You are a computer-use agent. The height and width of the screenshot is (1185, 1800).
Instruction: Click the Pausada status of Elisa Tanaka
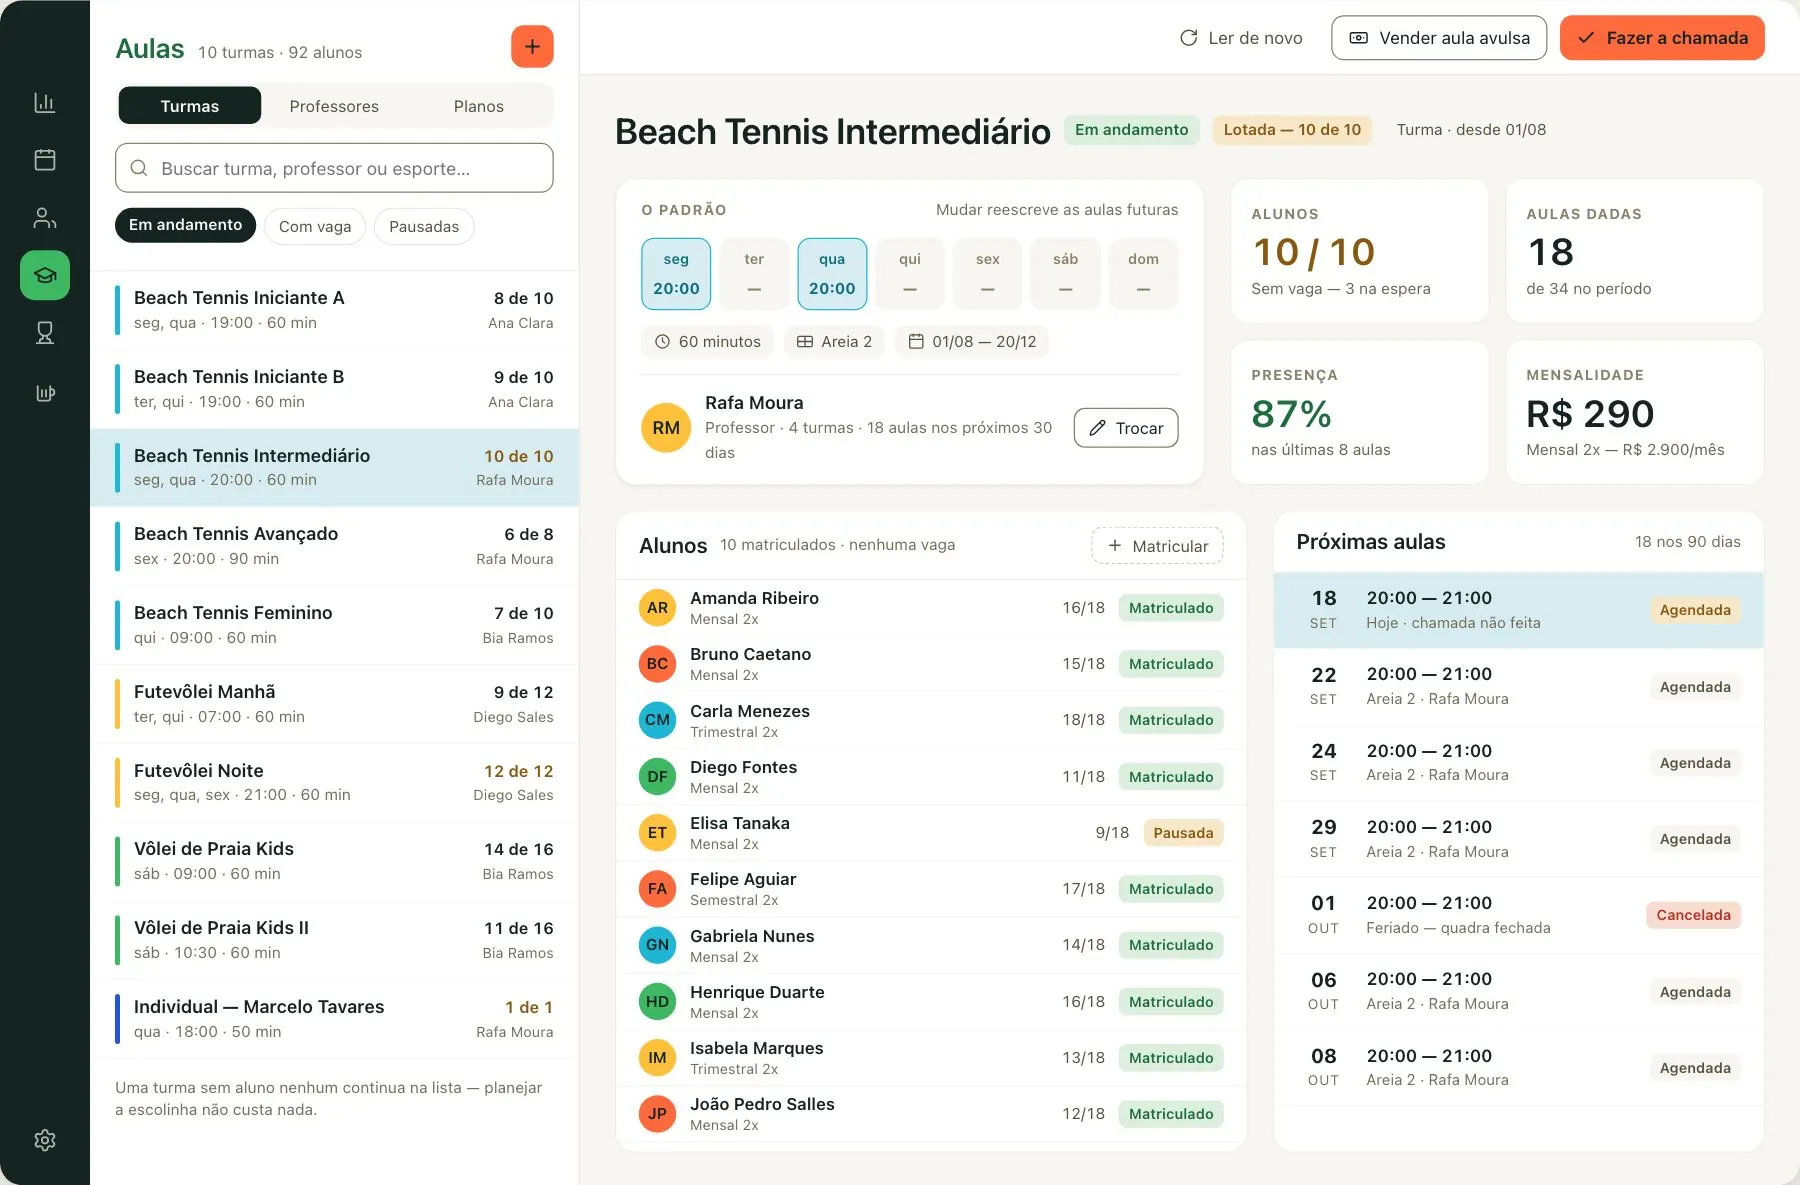point(1183,833)
